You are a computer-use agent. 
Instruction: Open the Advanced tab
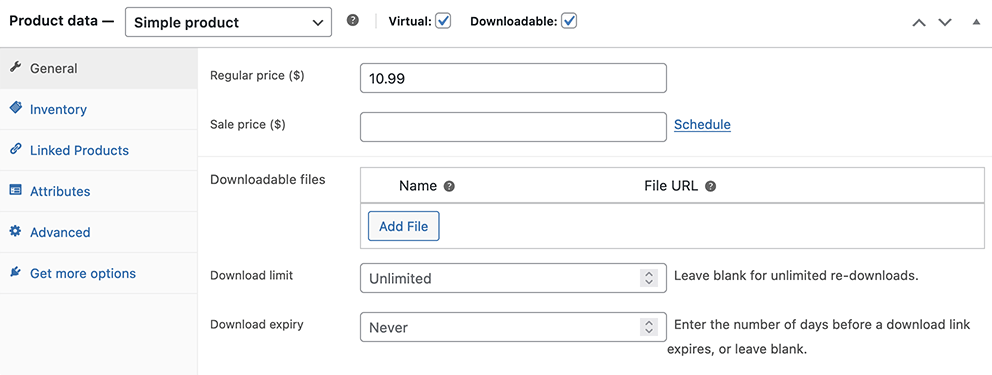click(x=99, y=232)
